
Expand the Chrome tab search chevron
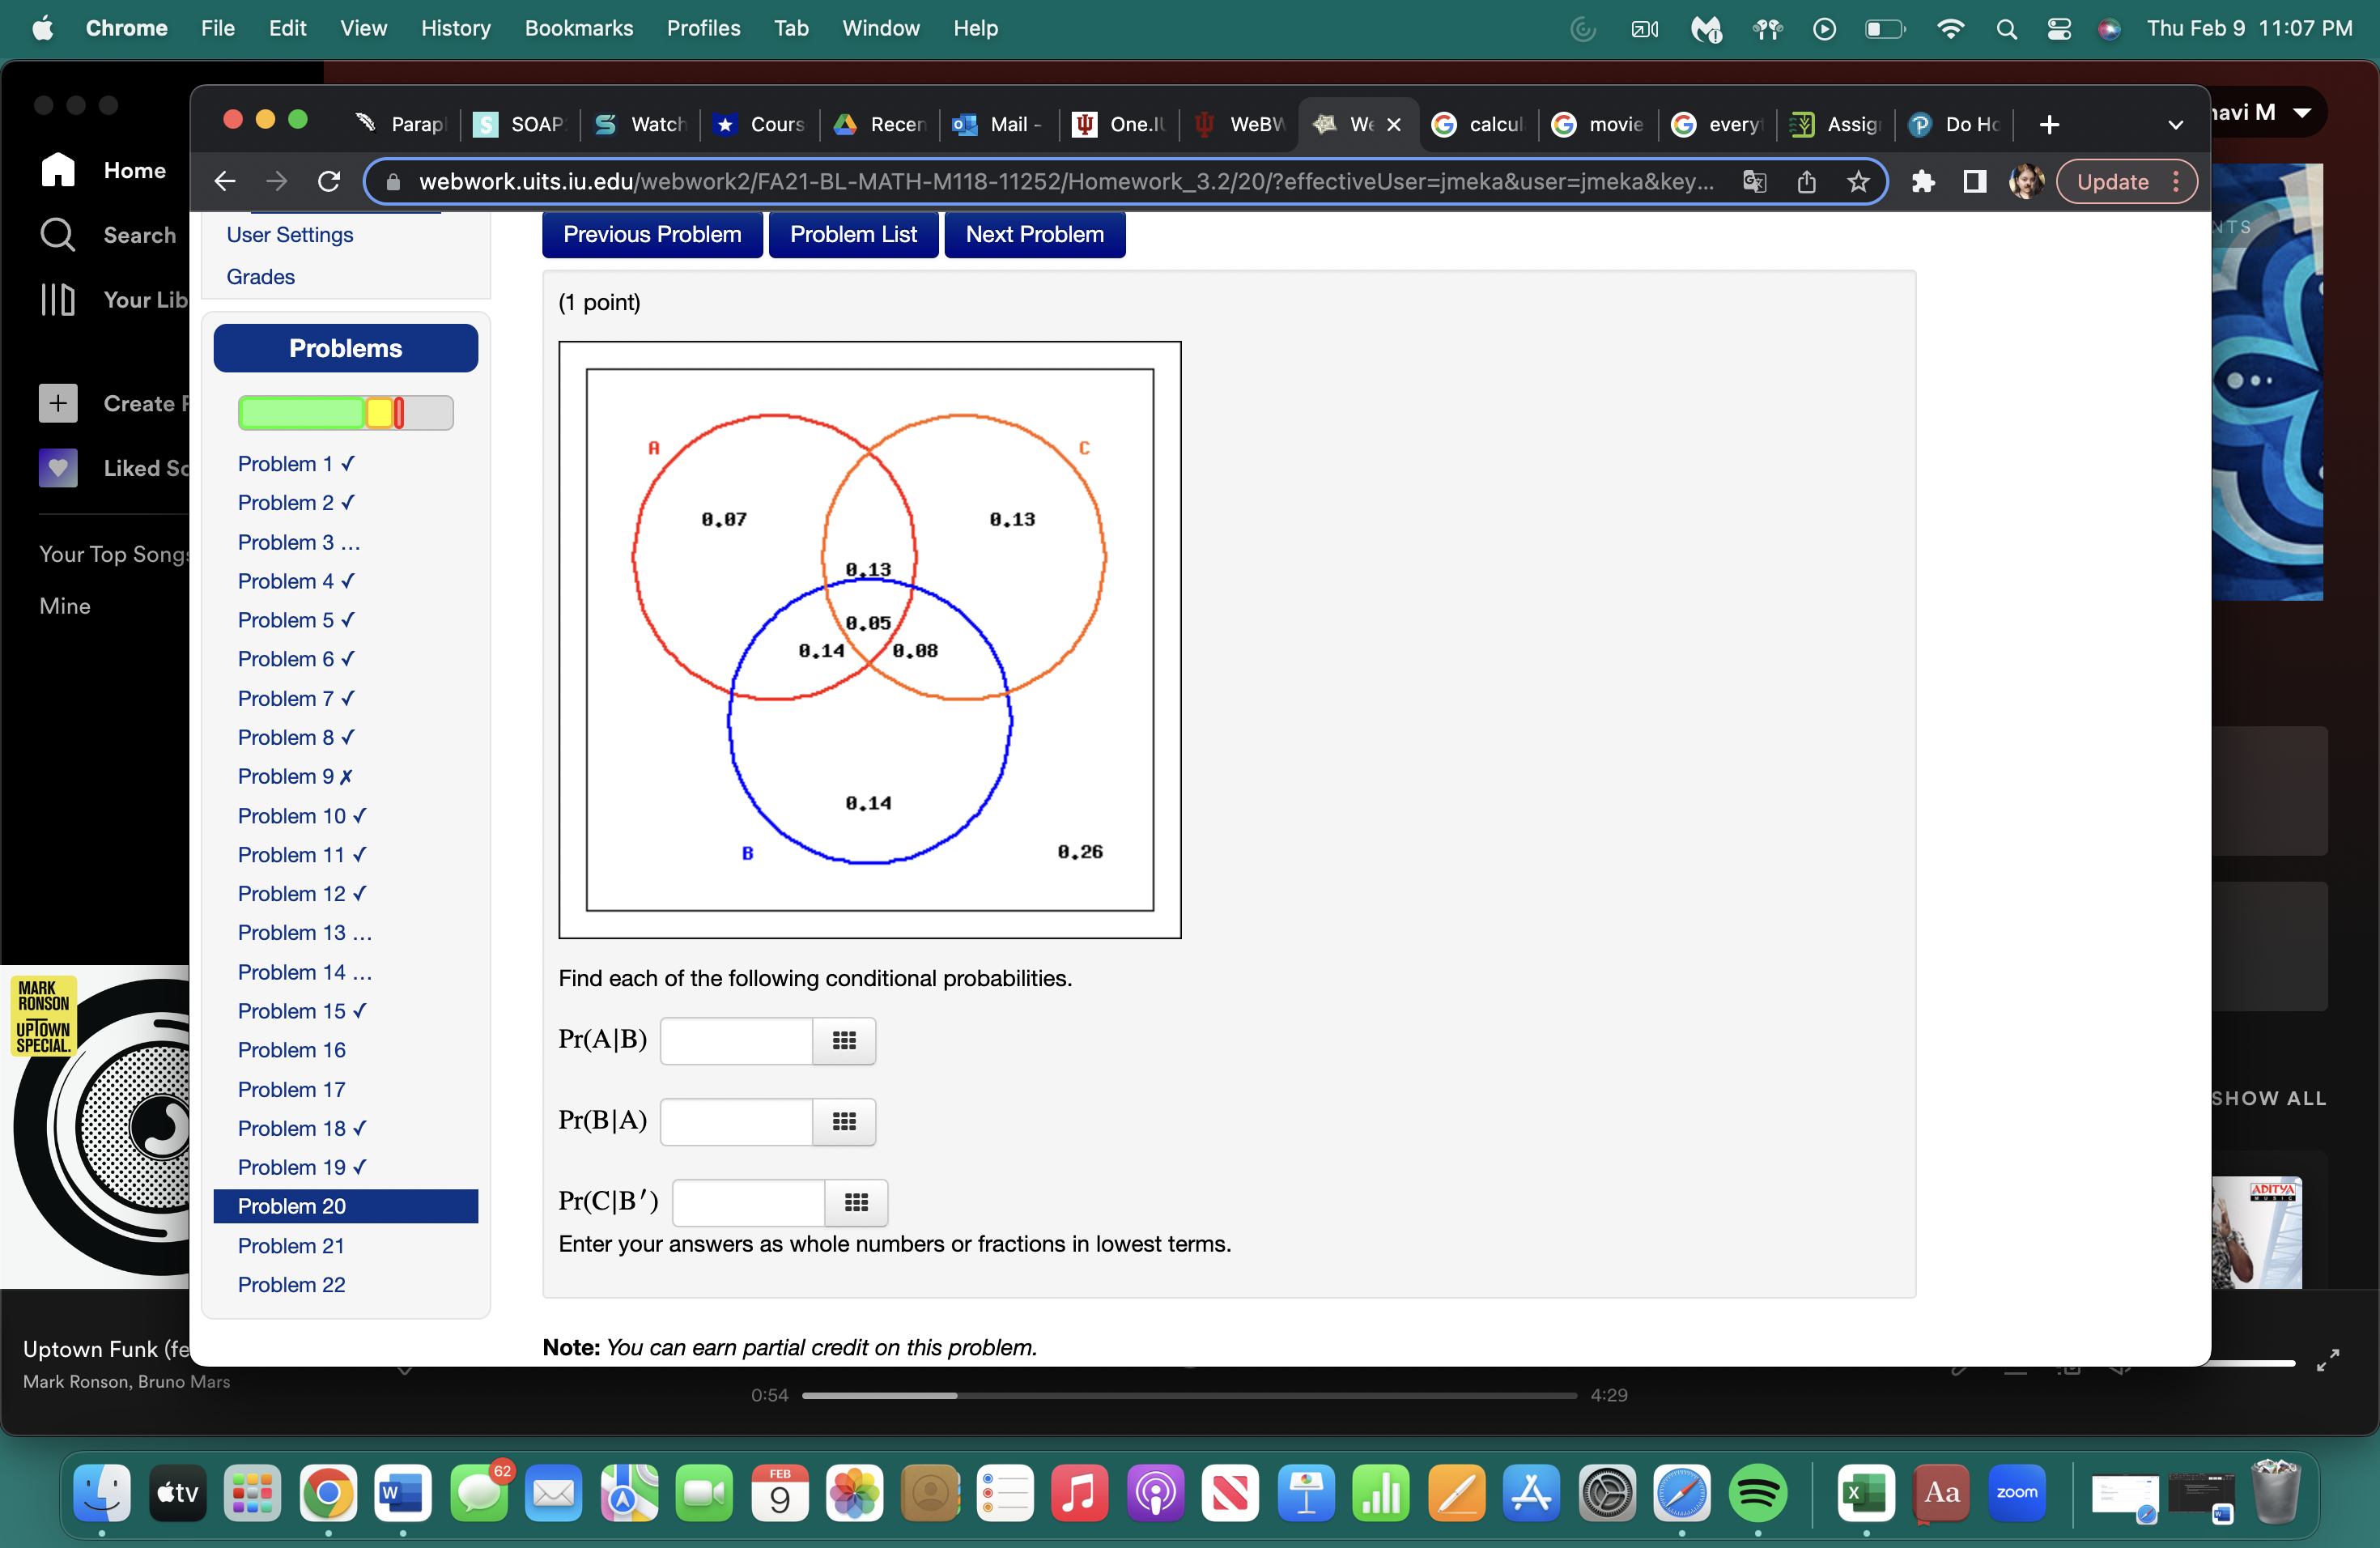click(2175, 125)
